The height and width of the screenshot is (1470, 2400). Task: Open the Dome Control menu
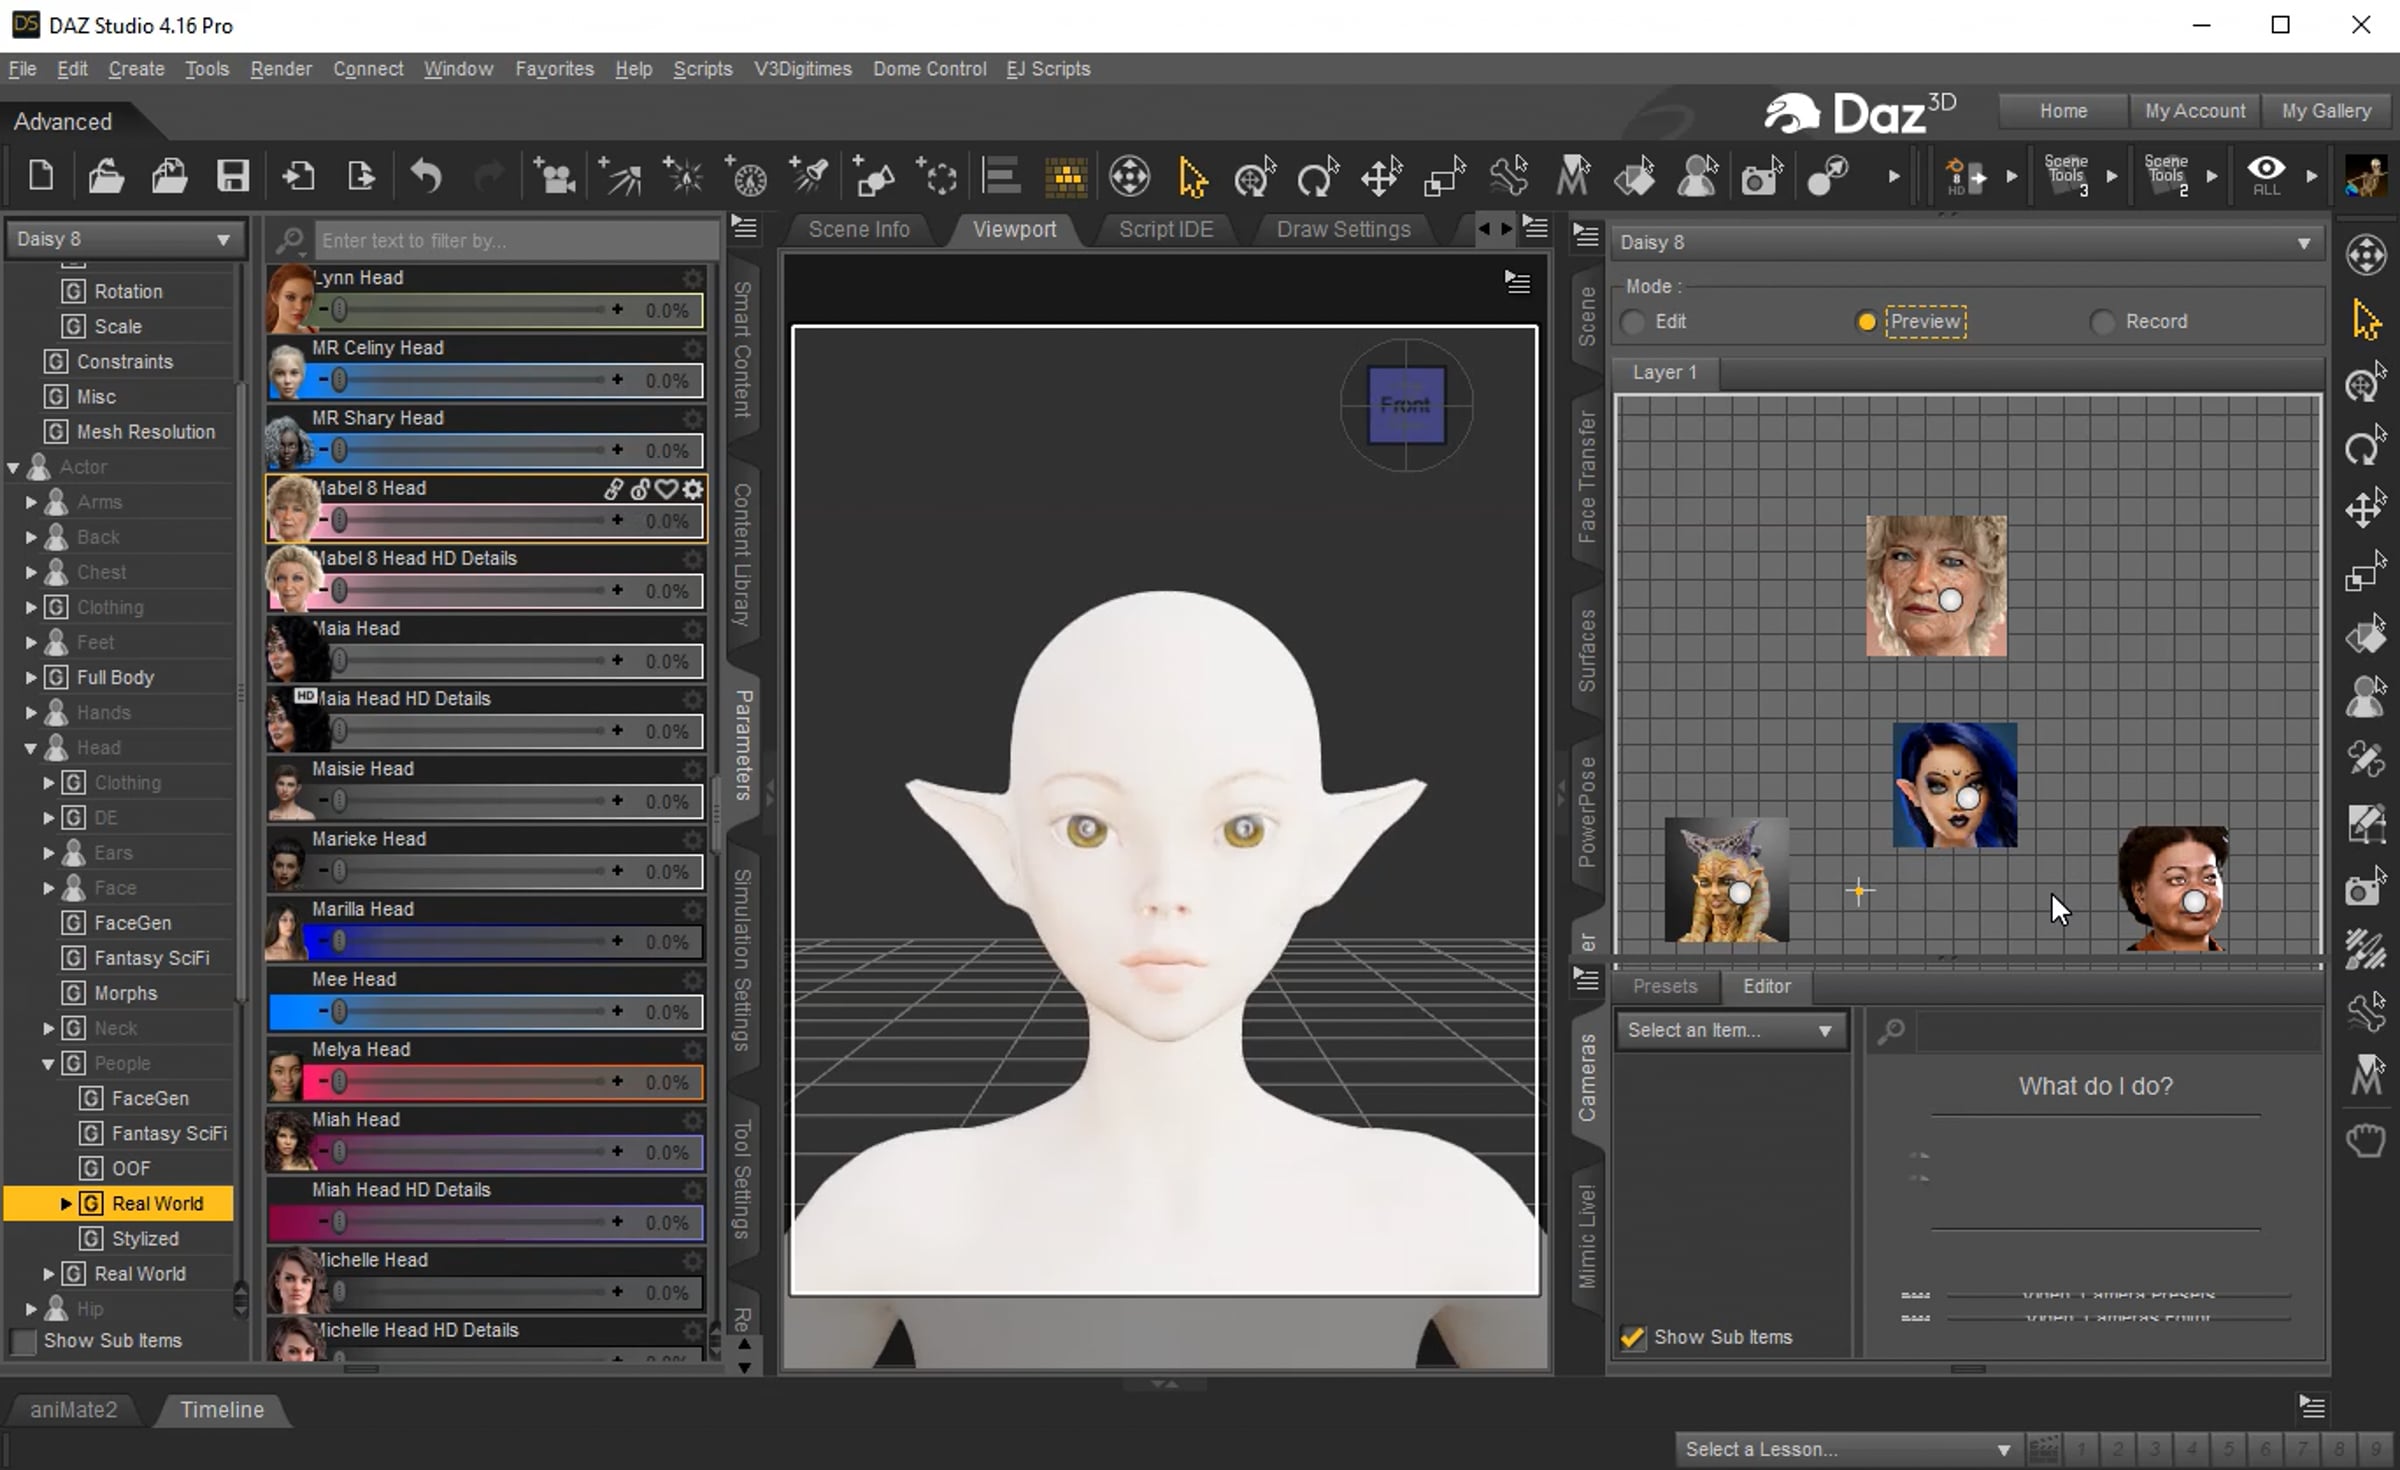click(x=929, y=69)
